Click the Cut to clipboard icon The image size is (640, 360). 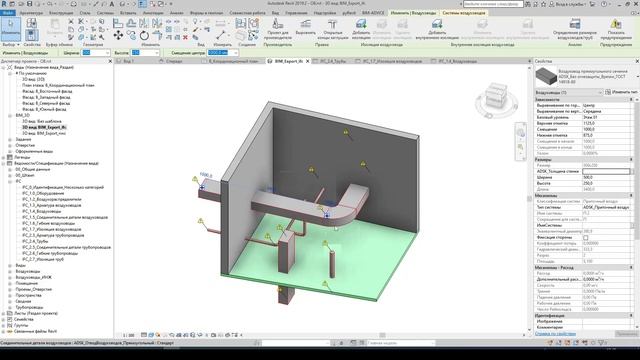71,21
